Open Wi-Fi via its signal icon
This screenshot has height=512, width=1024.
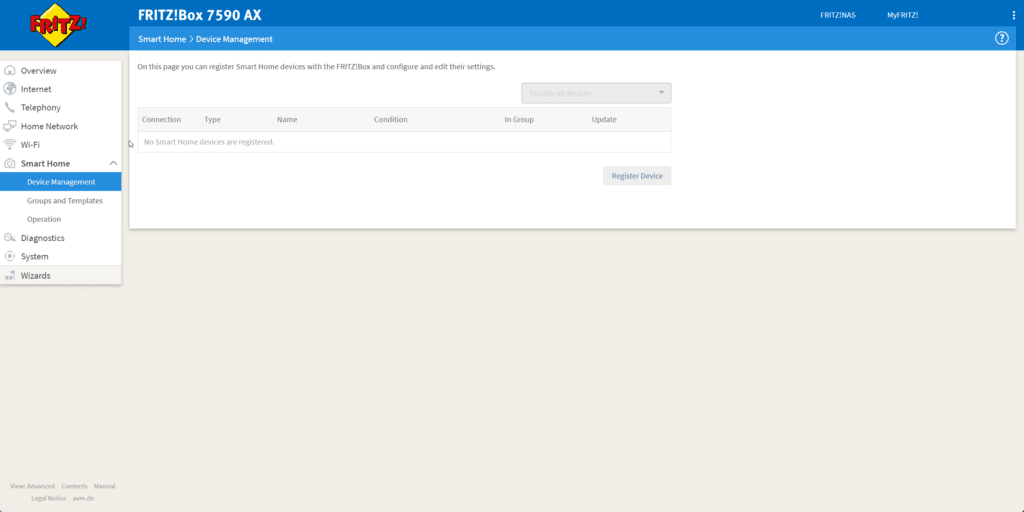click(10, 145)
